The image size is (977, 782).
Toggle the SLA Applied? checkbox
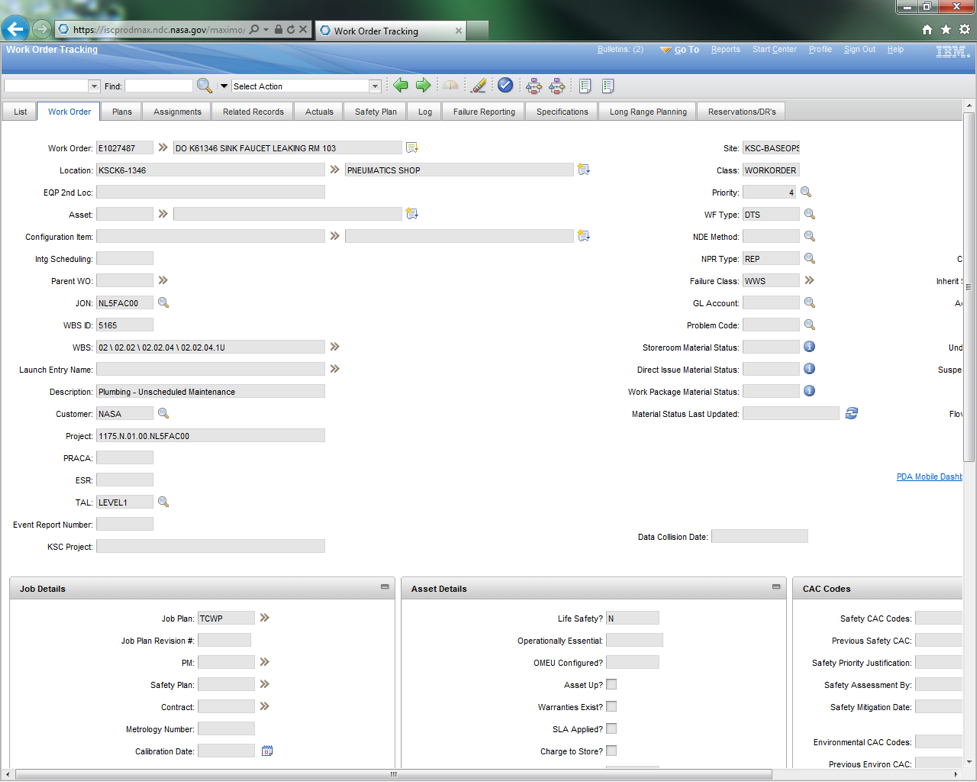point(612,728)
